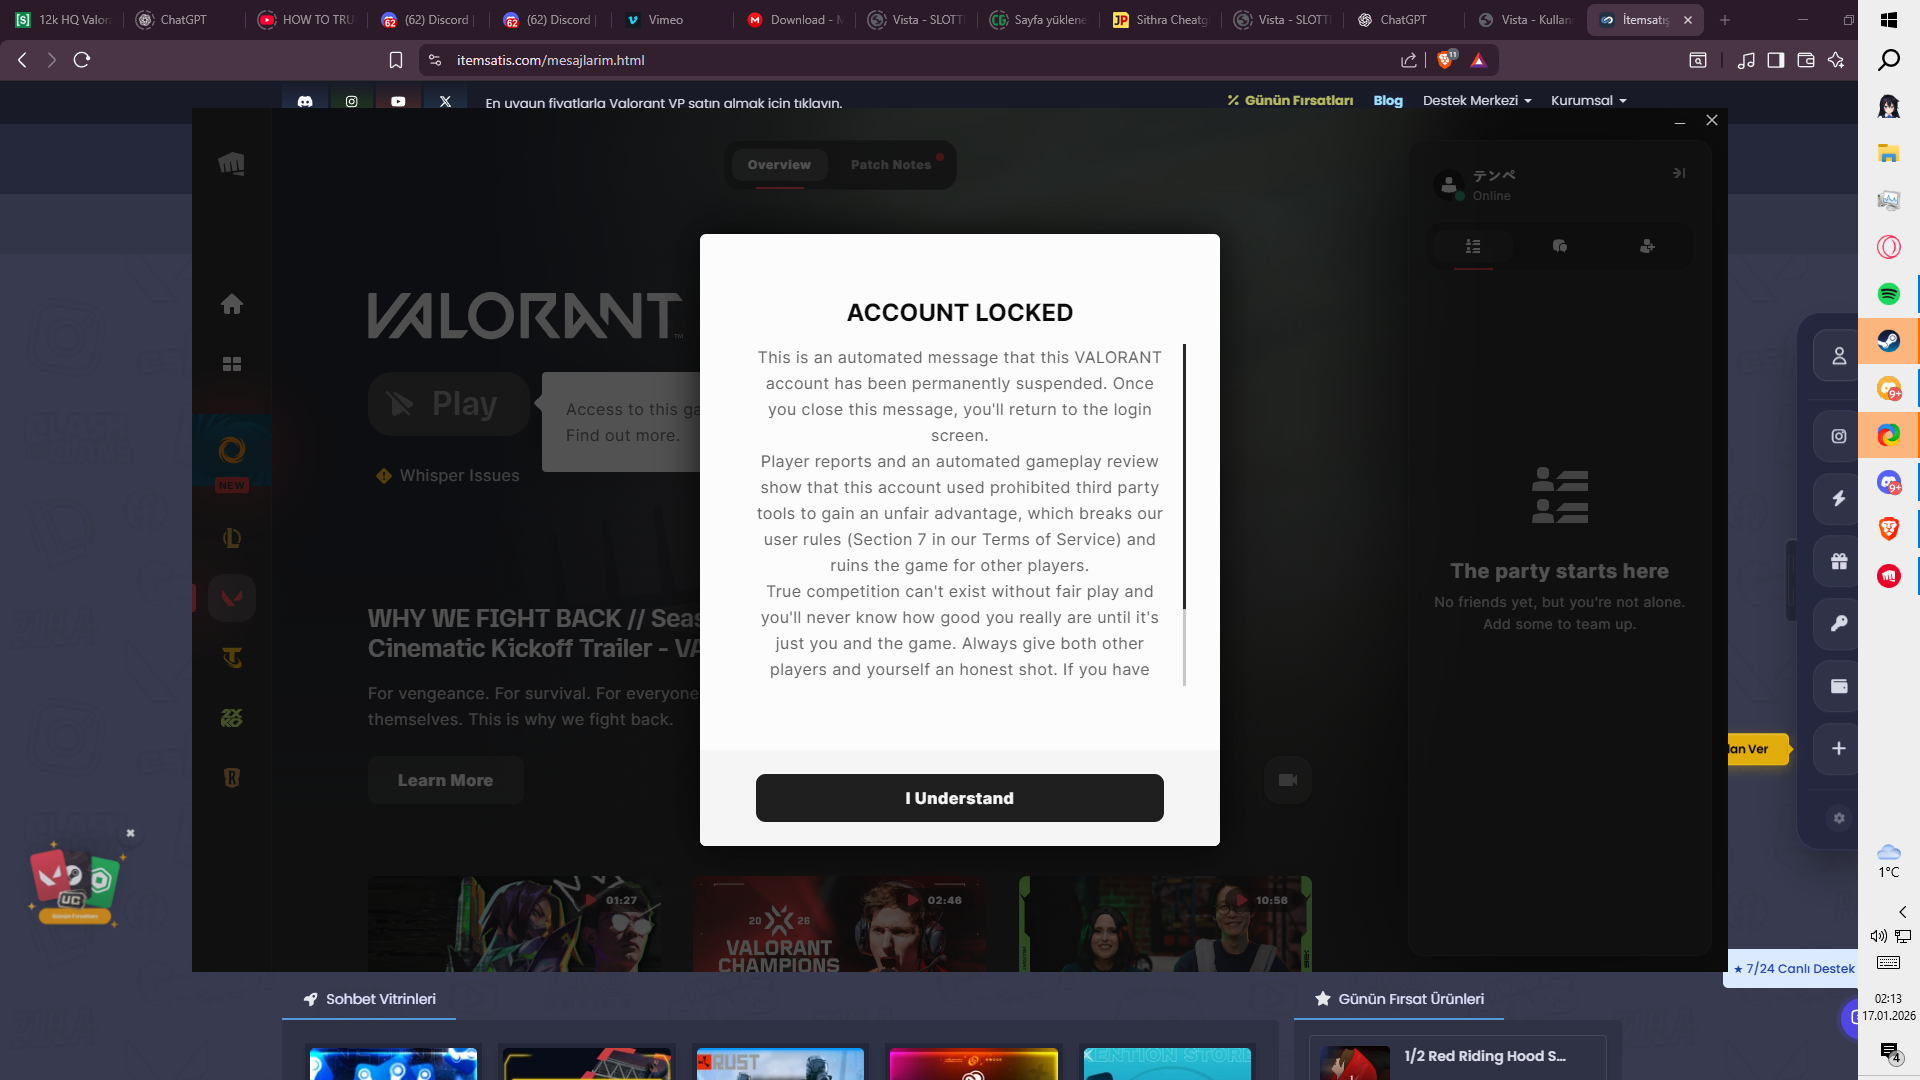Select Teamfight Tactics sidebar icon
The height and width of the screenshot is (1080, 1920).
click(232, 658)
